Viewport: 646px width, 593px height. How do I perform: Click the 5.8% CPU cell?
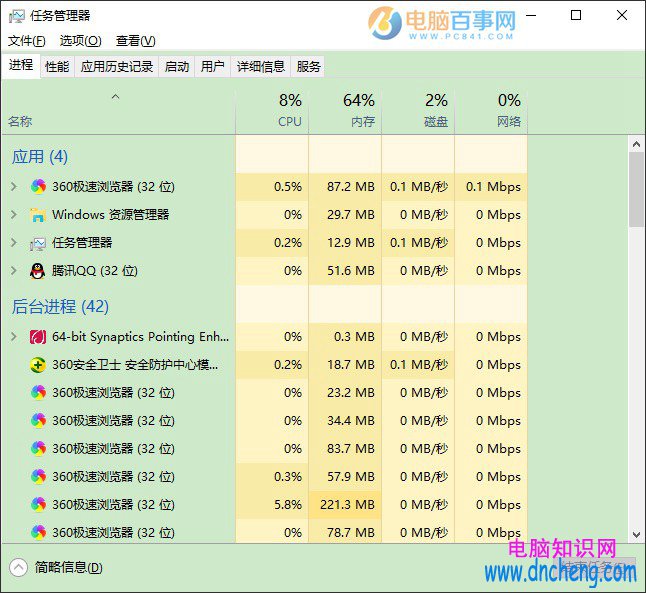[272, 505]
